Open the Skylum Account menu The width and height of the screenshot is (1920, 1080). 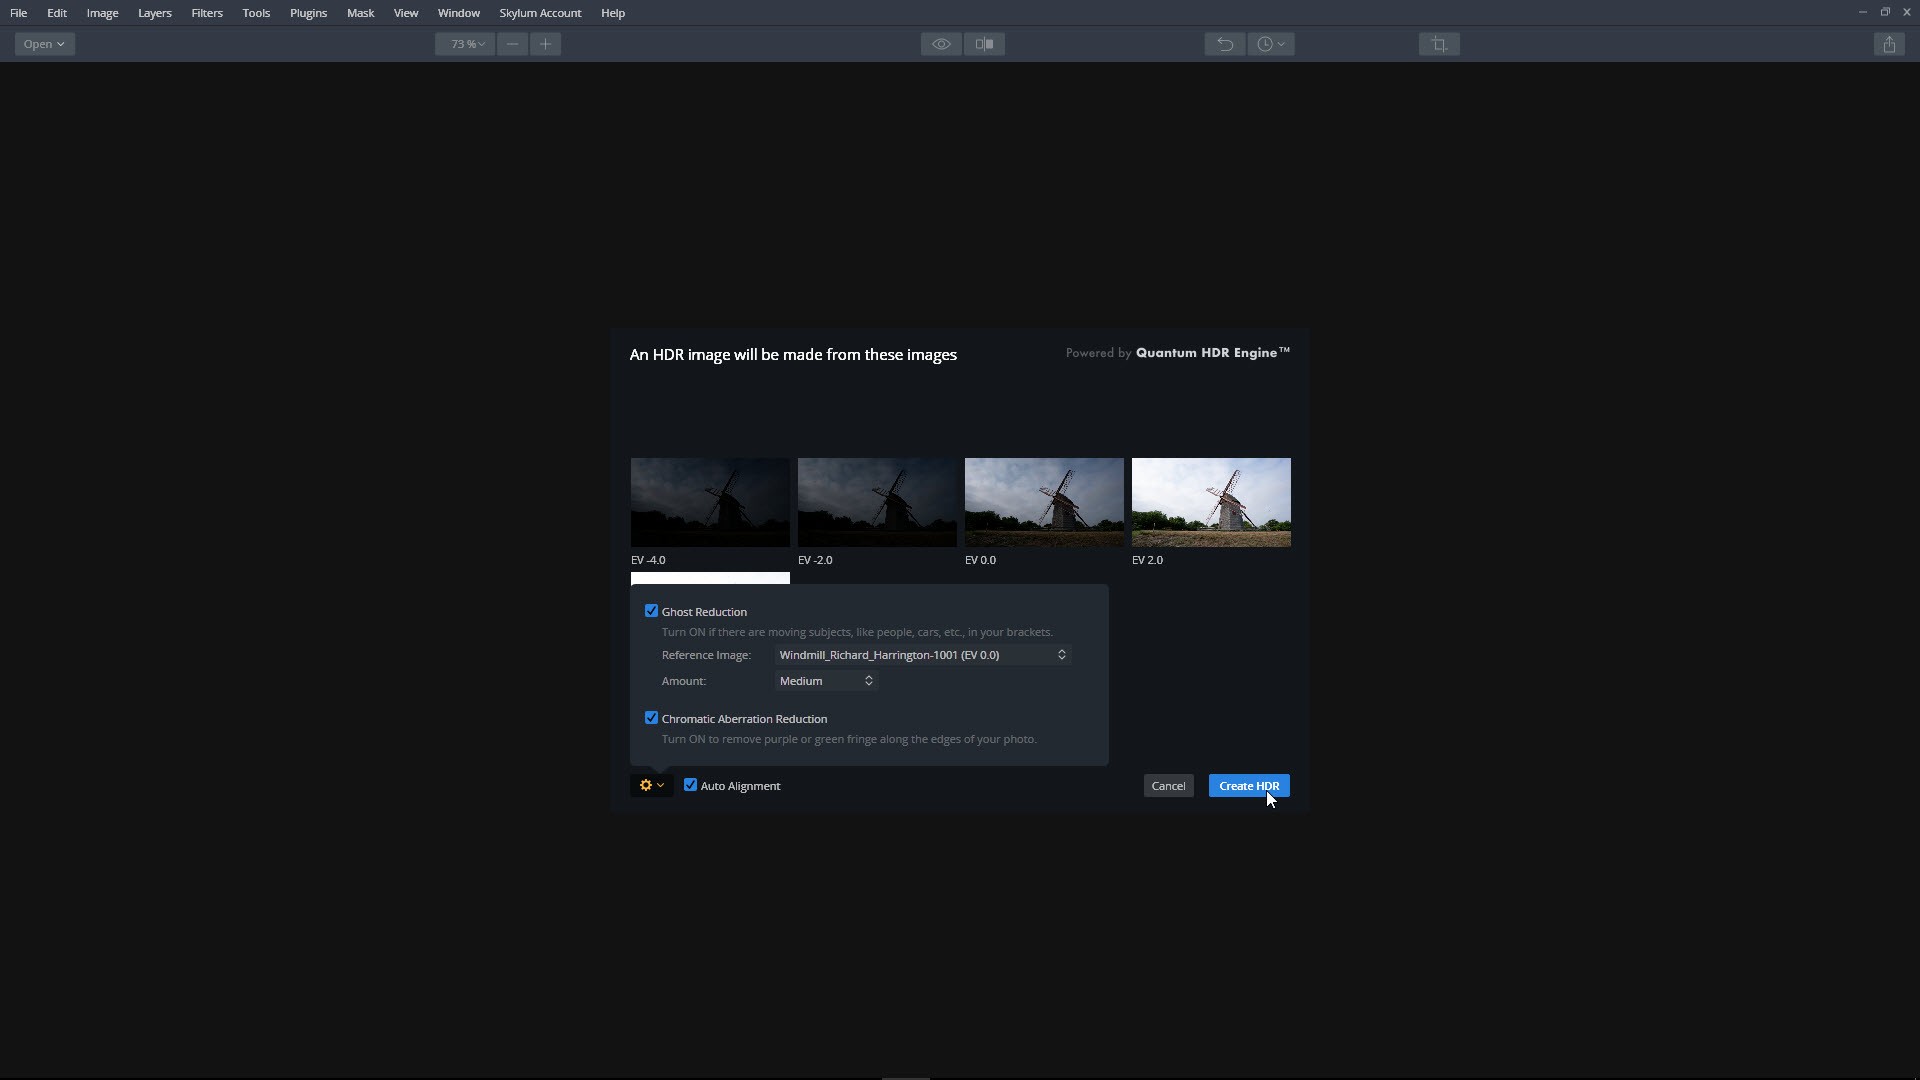(540, 13)
